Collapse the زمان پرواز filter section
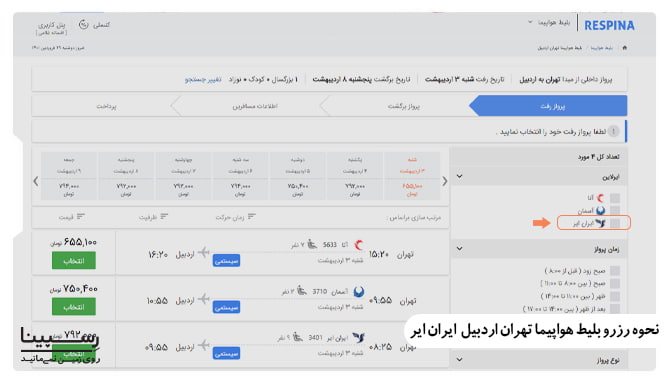 point(460,248)
